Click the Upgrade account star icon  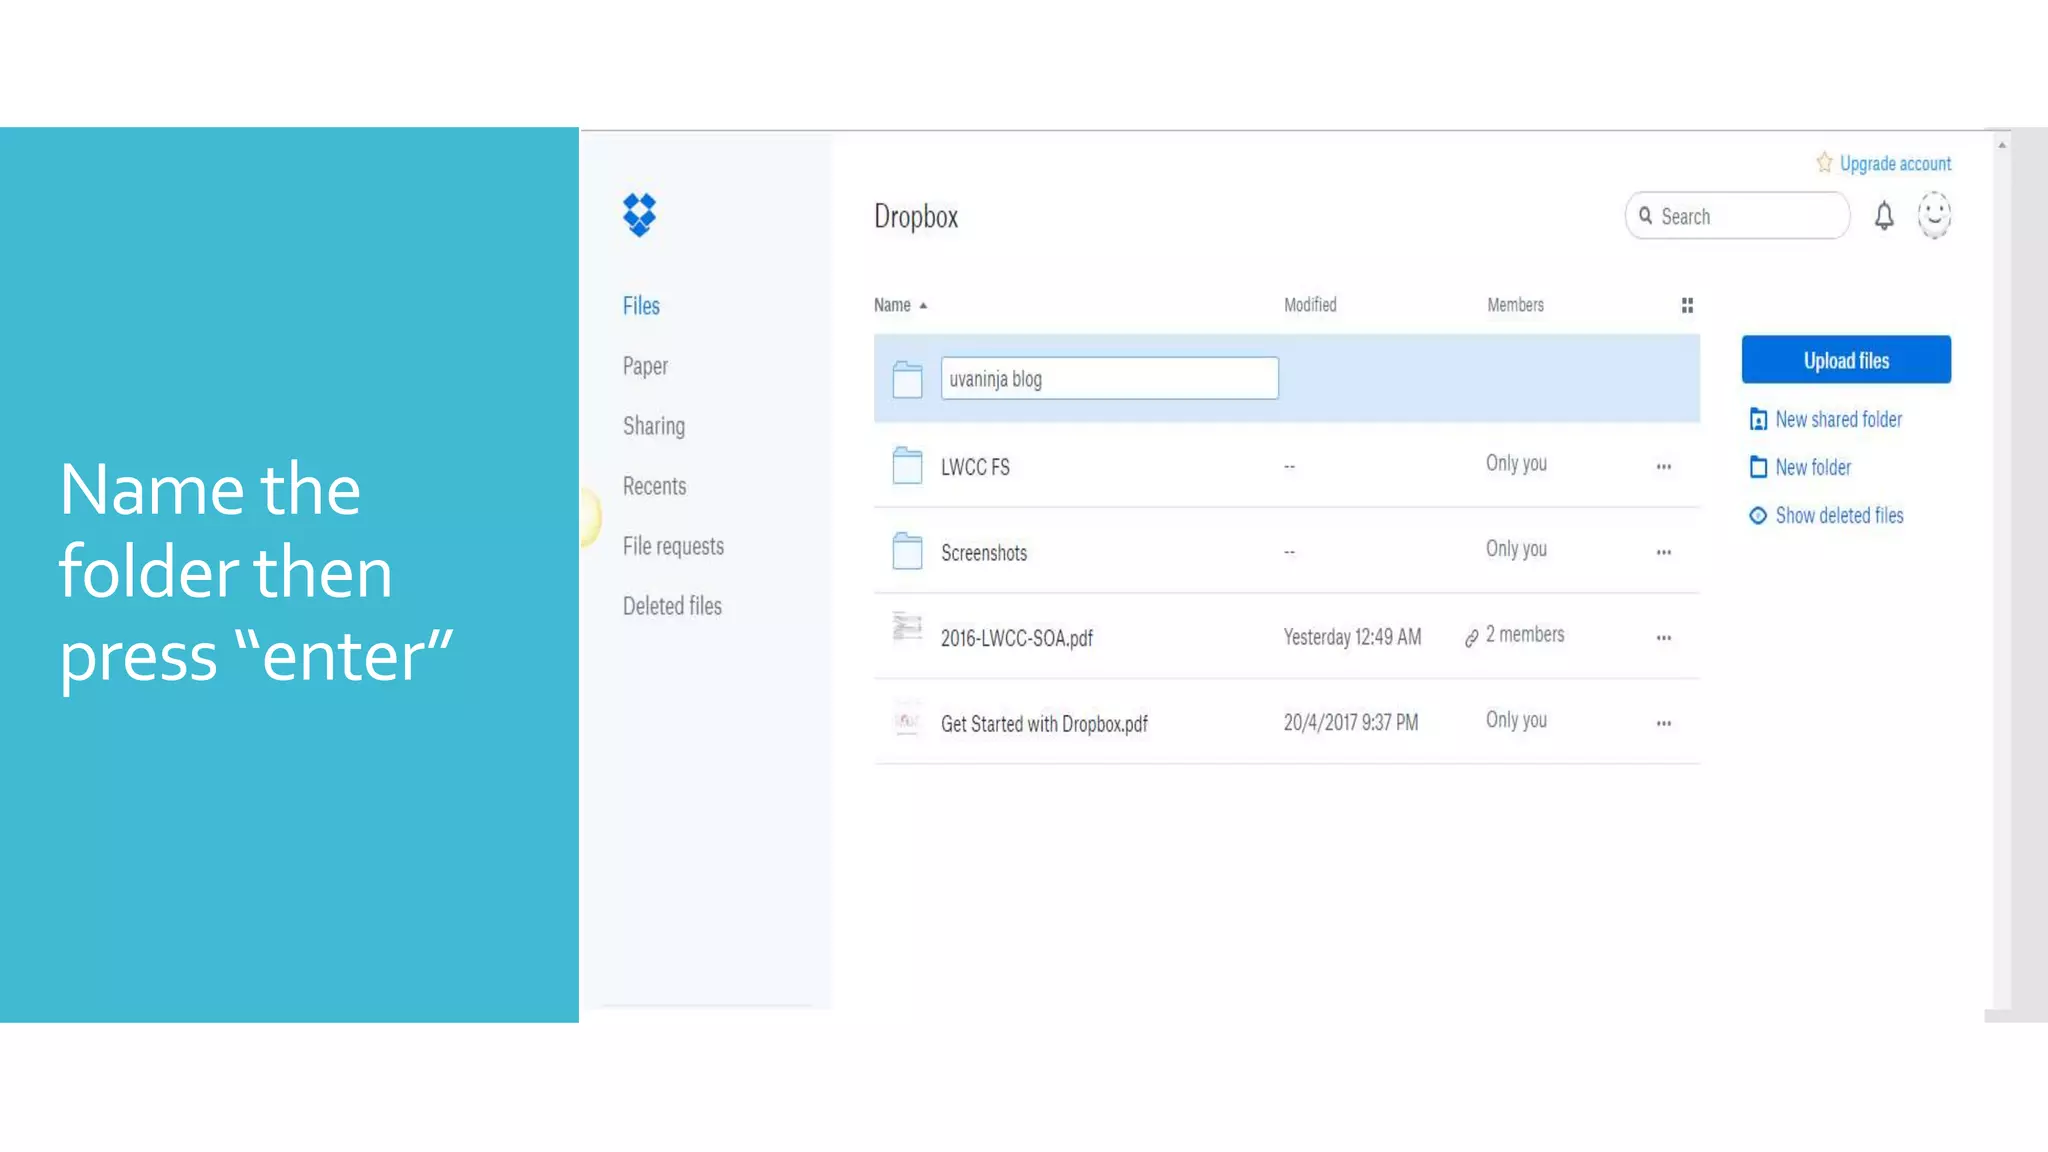pyautogui.click(x=1824, y=163)
